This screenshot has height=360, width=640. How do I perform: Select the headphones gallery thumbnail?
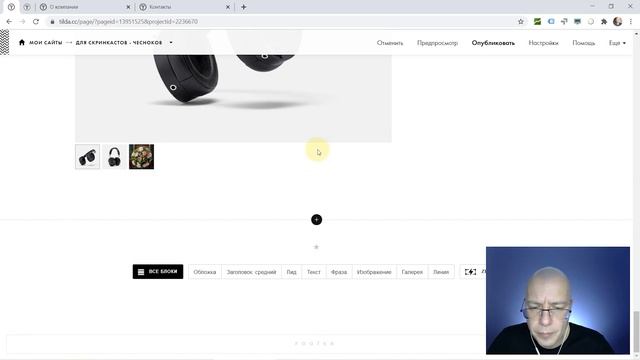(x=114, y=156)
